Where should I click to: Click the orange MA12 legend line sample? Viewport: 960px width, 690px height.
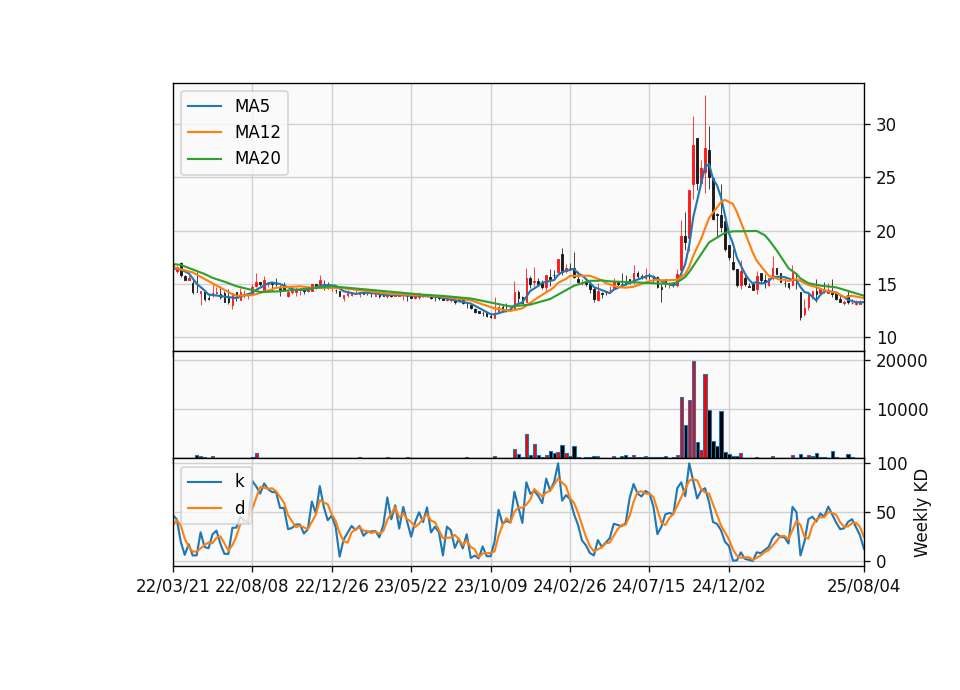204,132
